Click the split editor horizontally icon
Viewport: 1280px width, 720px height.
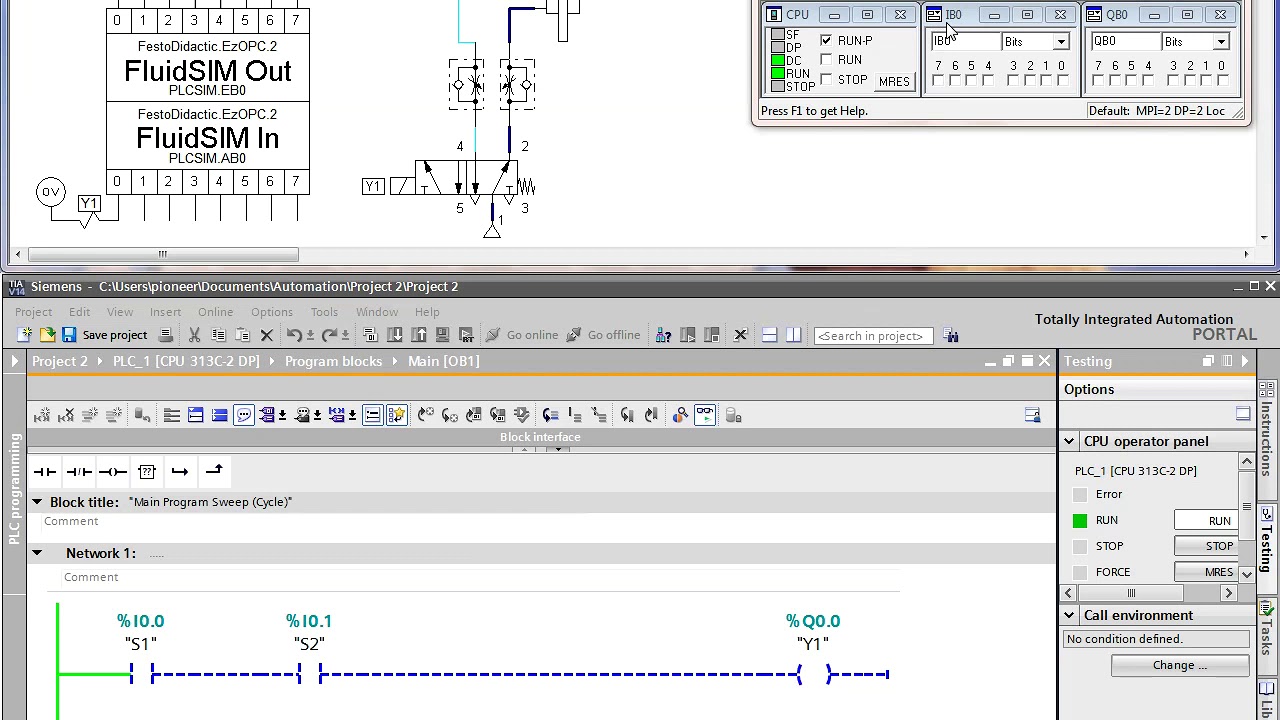[x=769, y=335]
